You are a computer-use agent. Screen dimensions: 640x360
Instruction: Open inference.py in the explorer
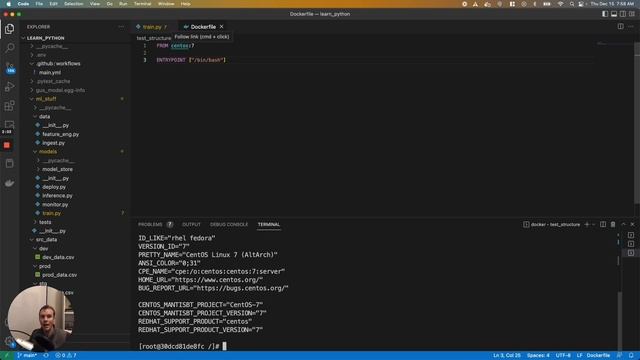tap(57, 196)
